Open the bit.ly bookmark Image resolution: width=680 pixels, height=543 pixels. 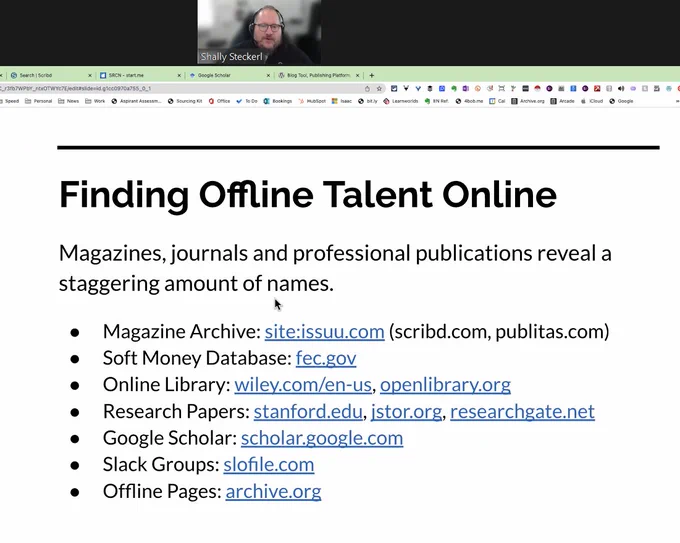[x=368, y=101]
